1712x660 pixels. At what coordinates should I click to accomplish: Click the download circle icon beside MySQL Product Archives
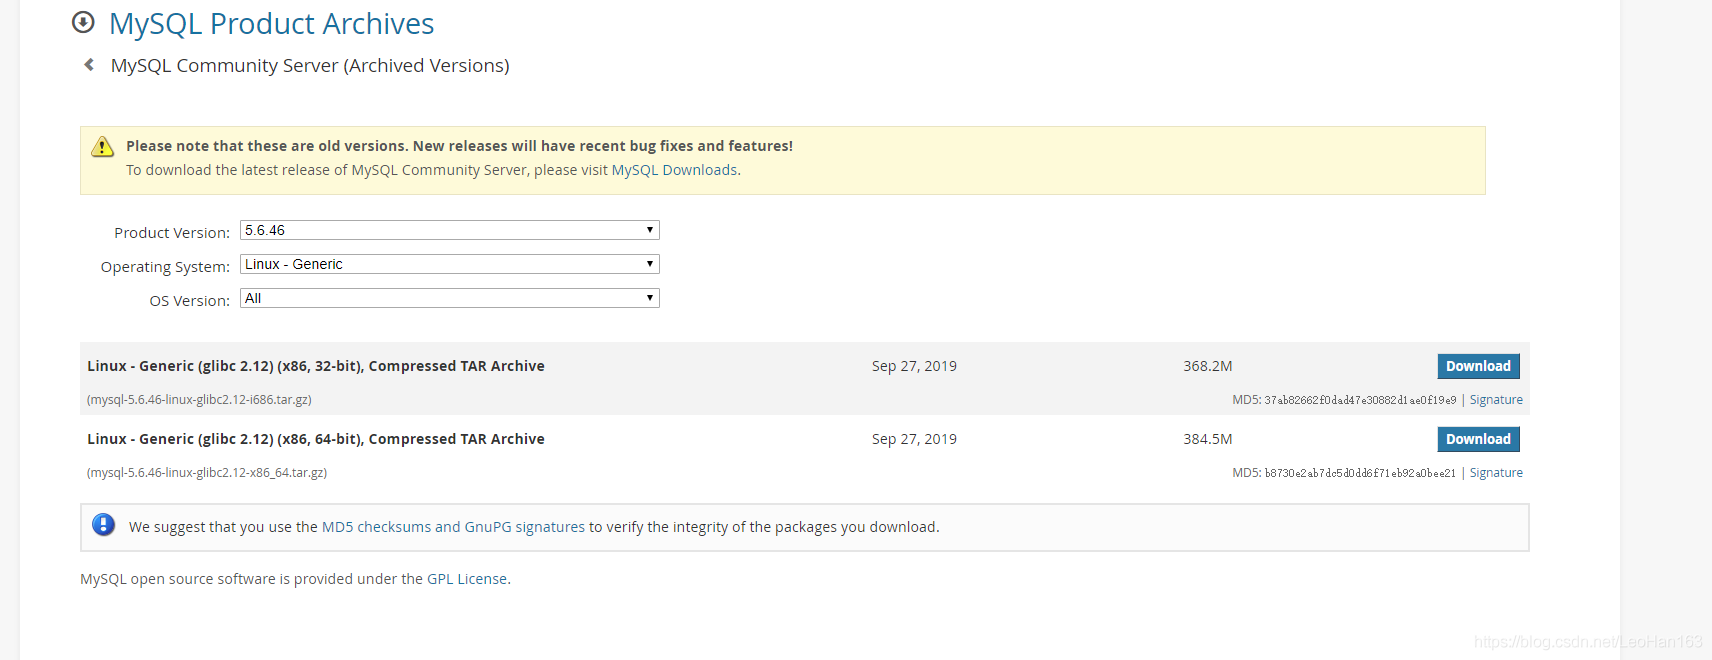(84, 22)
